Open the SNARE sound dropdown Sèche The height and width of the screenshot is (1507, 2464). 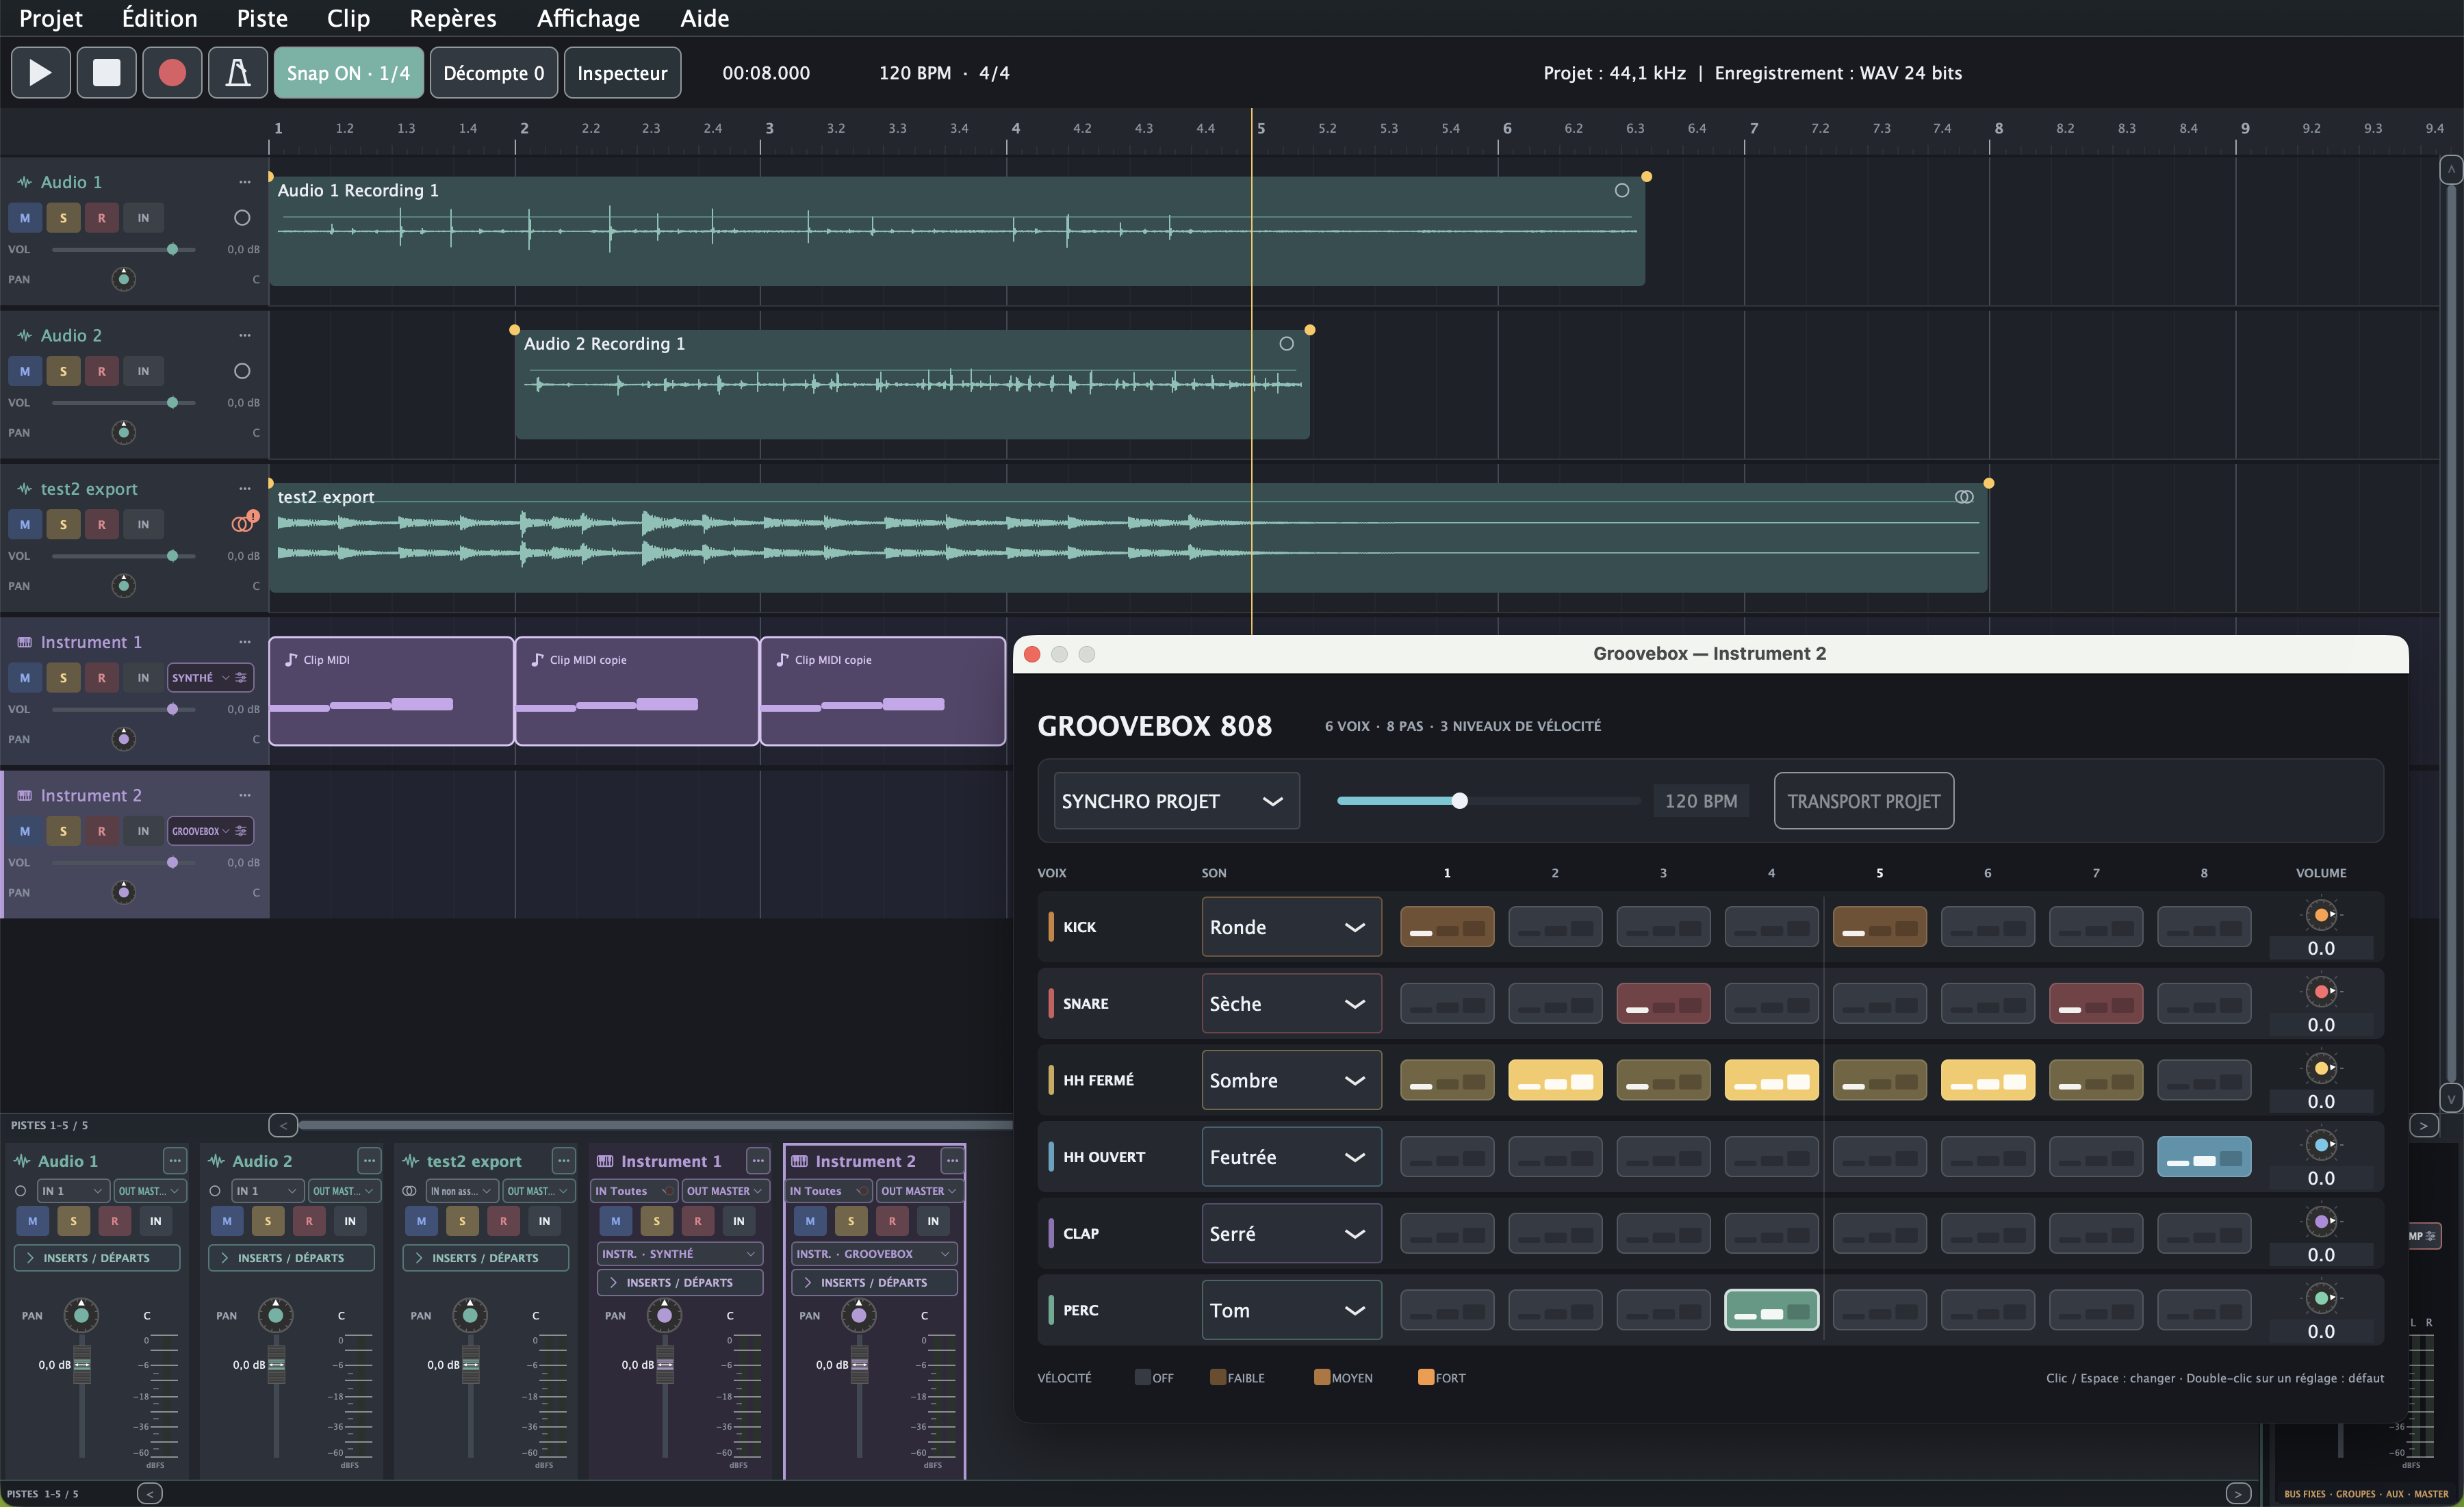(x=1291, y=1003)
